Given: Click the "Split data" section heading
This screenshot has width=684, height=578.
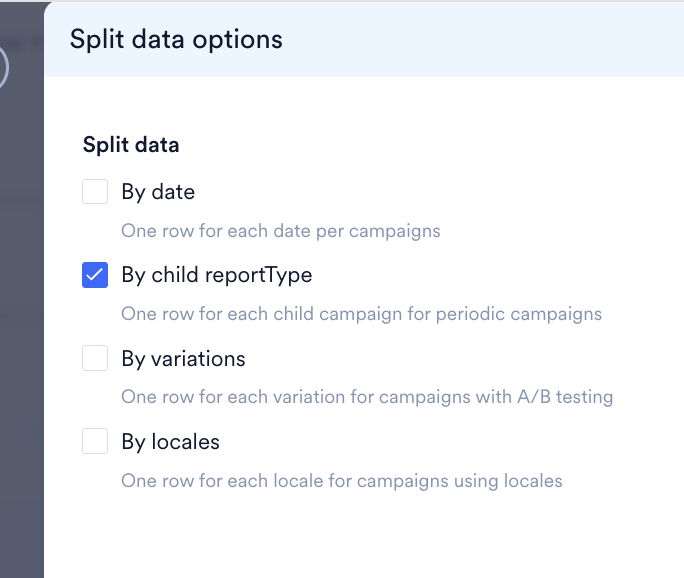Looking at the screenshot, I should pos(131,145).
